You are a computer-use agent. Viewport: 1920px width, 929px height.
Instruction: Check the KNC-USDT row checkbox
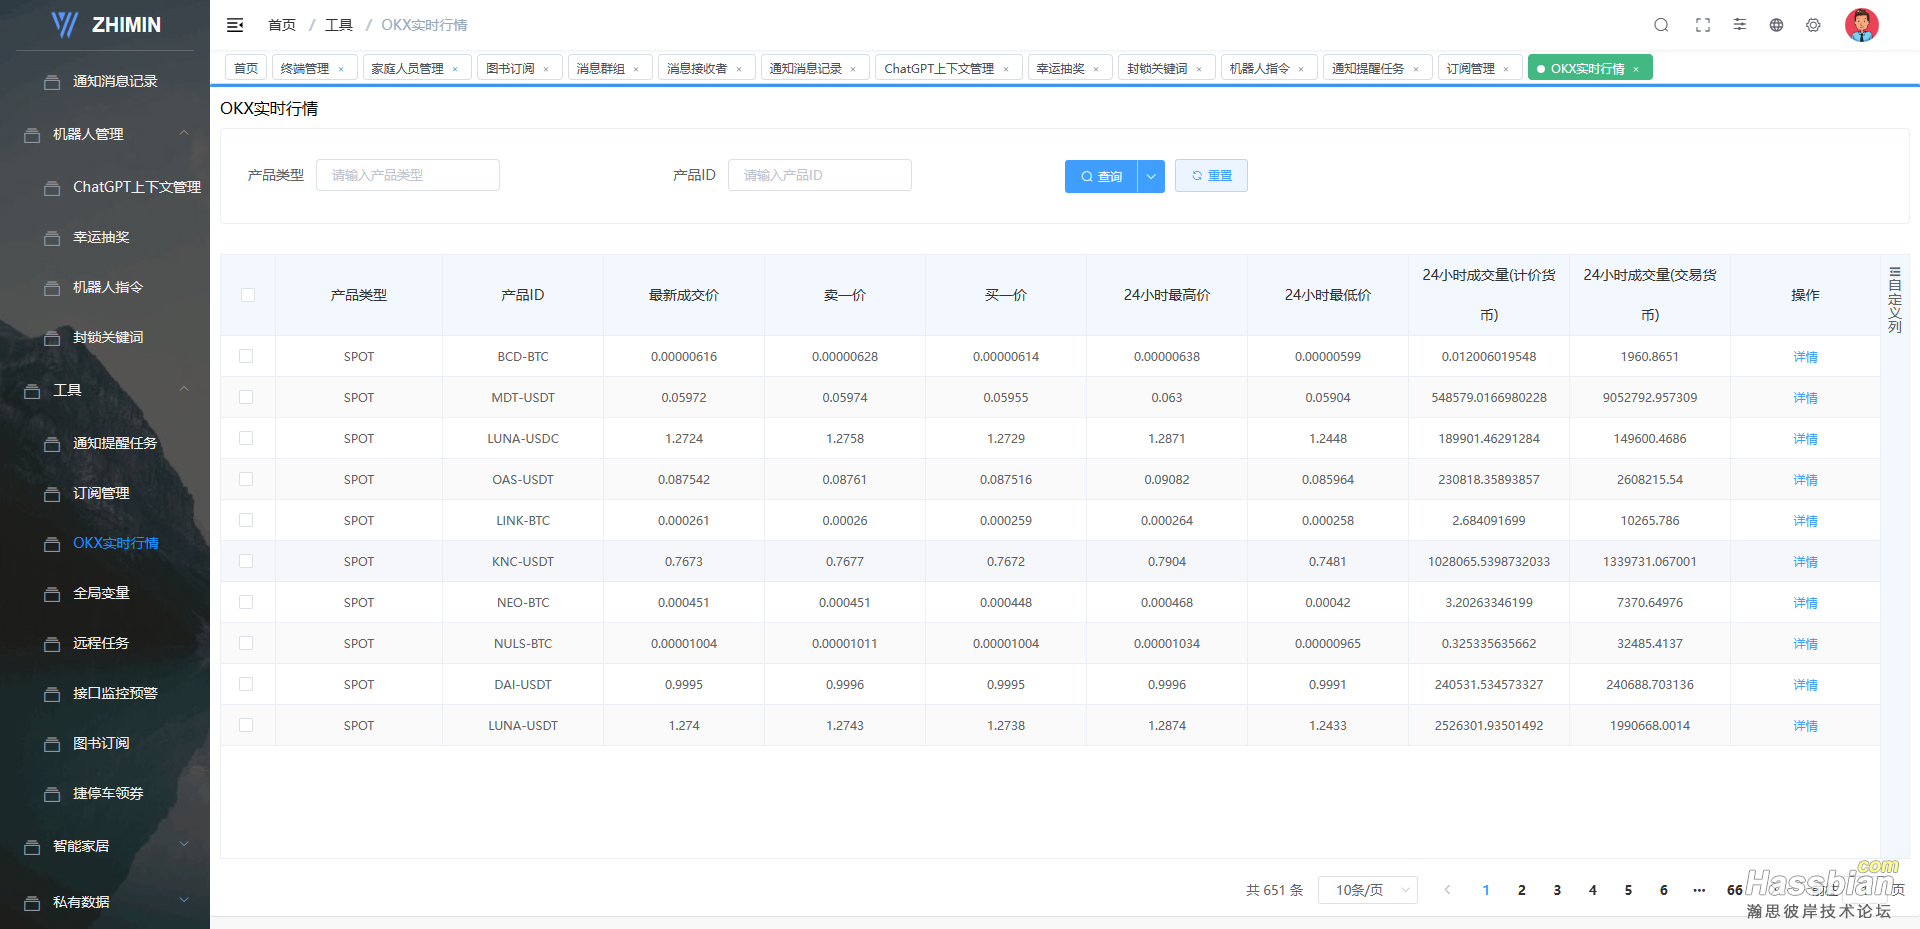pos(246,561)
